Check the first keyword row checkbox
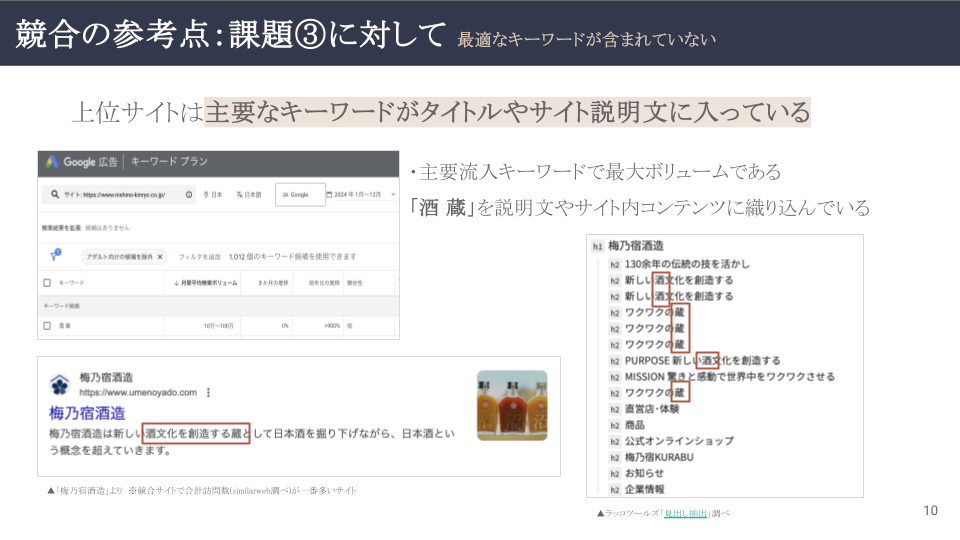 click(47, 326)
